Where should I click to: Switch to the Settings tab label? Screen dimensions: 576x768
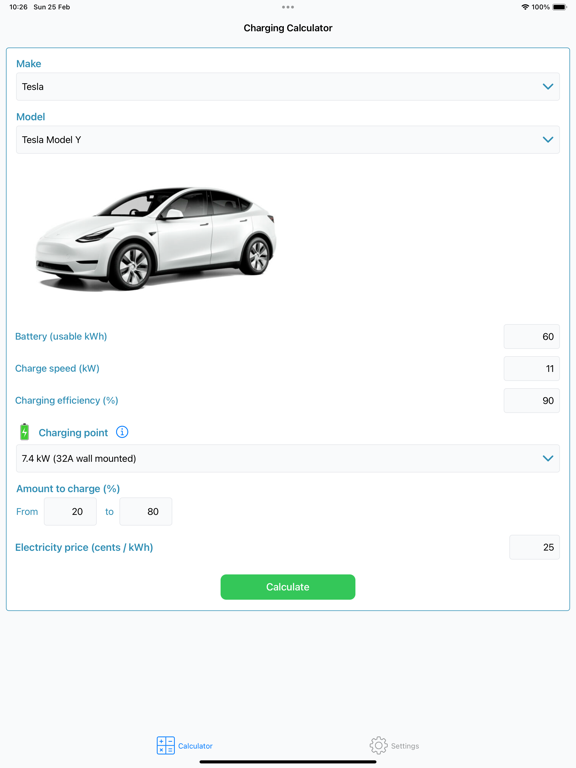405,746
